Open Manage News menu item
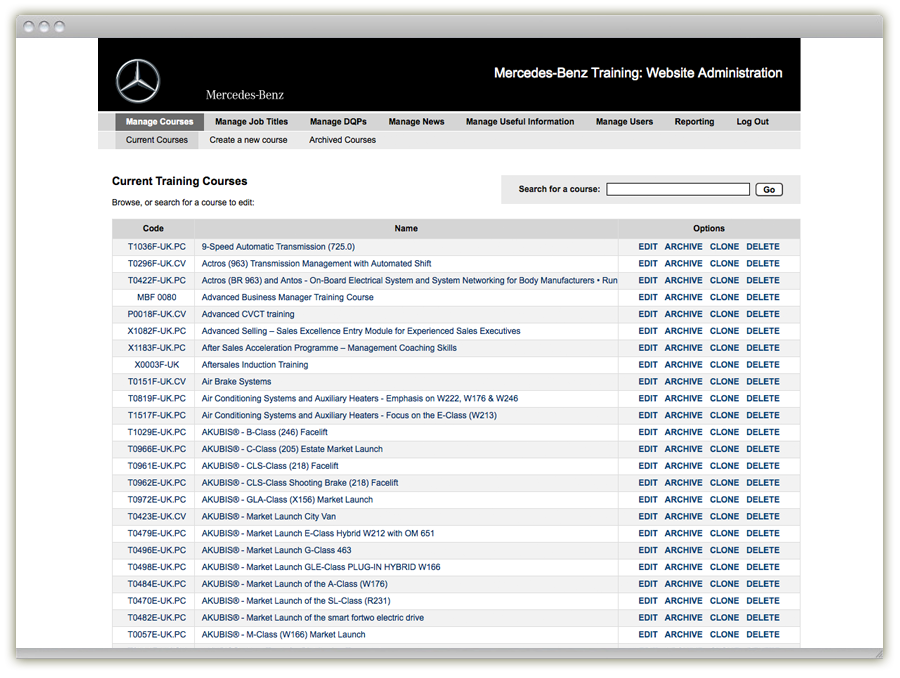The image size is (900, 678). coord(416,122)
